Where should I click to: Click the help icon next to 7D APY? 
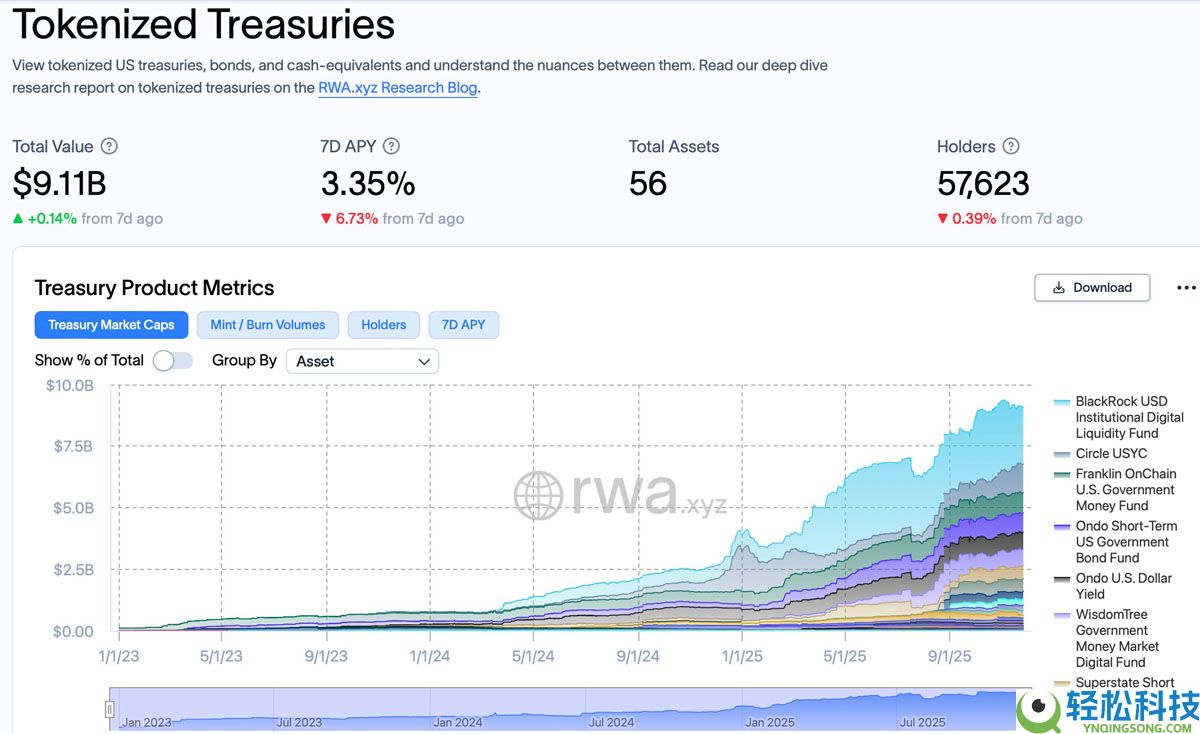[x=392, y=146]
